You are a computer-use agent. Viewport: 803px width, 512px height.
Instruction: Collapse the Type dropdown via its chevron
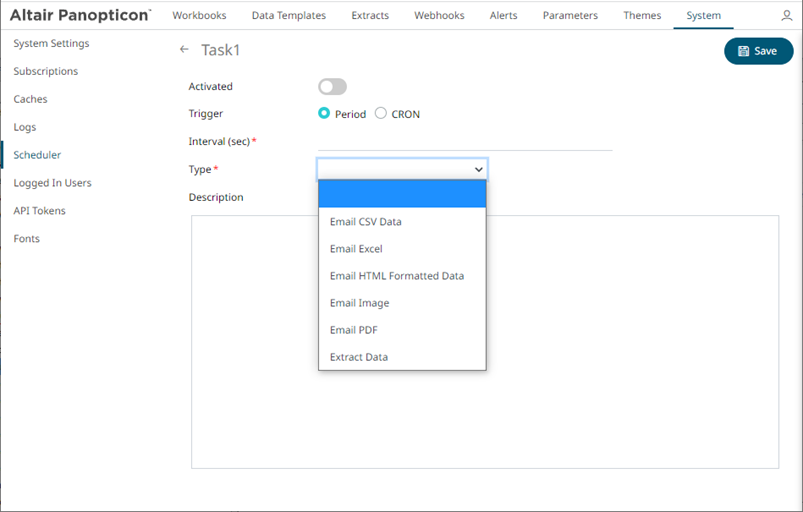coord(478,170)
